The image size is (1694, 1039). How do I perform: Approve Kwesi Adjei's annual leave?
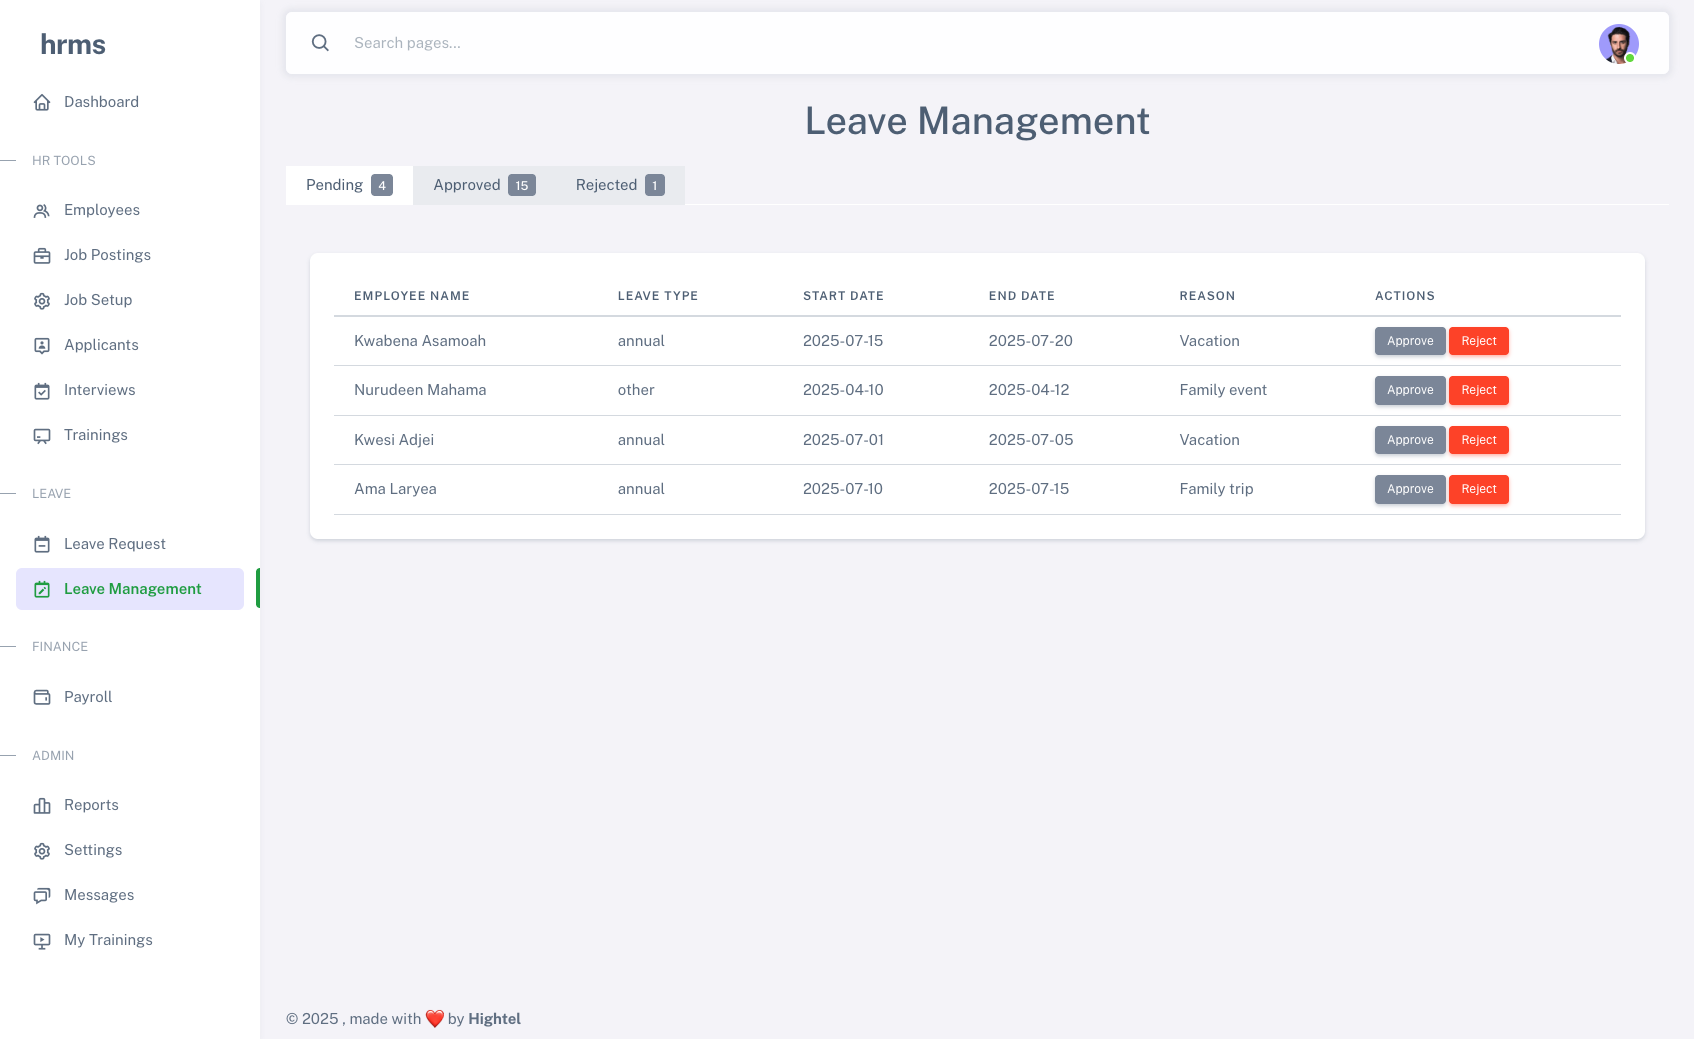tap(1409, 440)
